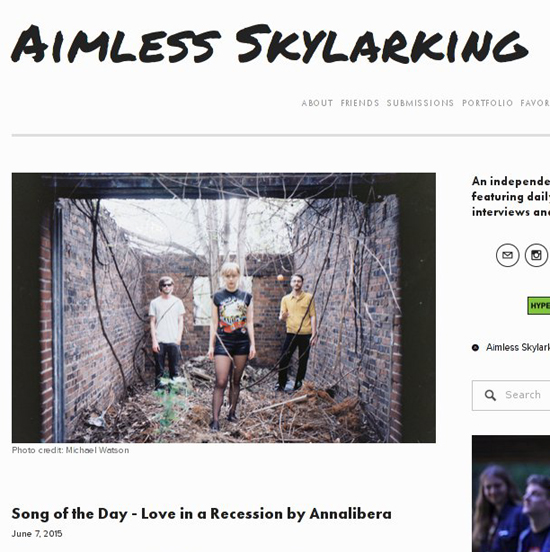Click the envelope email icon
Screen dimensions: 550x552
(x=507, y=255)
